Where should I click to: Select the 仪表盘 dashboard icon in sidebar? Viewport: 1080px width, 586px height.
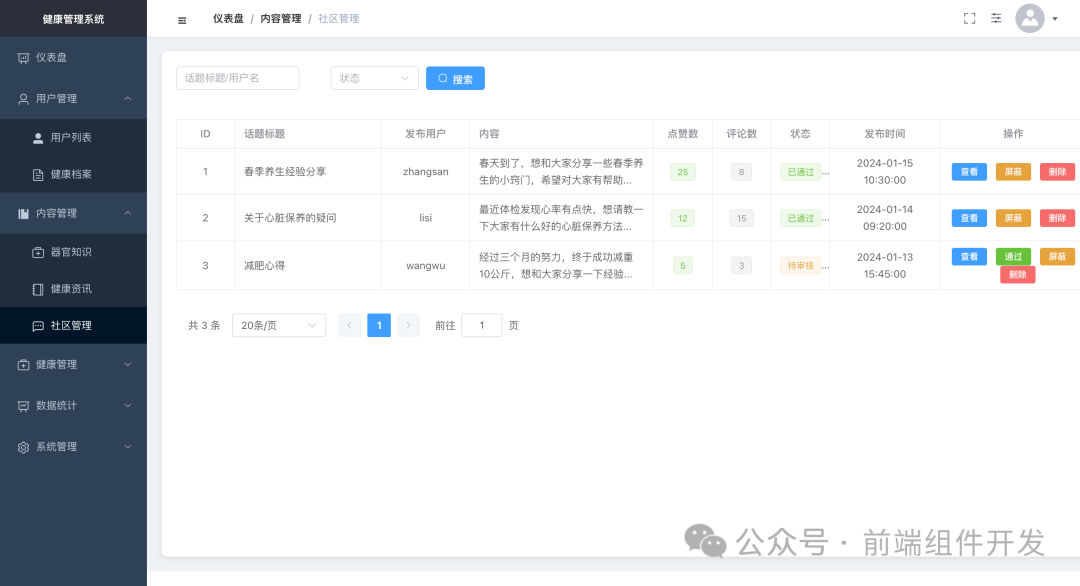22,57
